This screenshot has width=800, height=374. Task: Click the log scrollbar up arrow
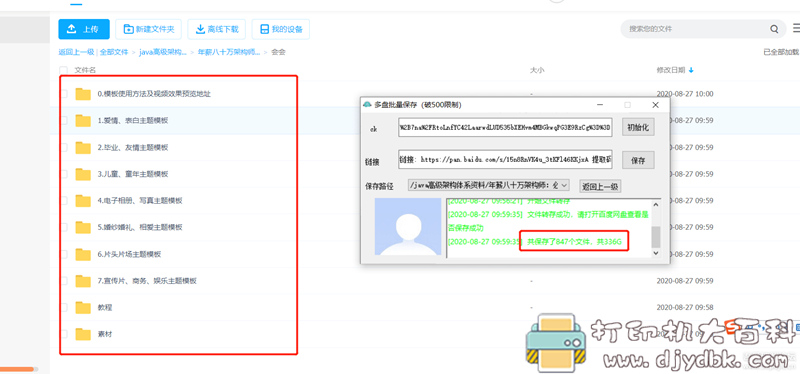click(x=656, y=205)
